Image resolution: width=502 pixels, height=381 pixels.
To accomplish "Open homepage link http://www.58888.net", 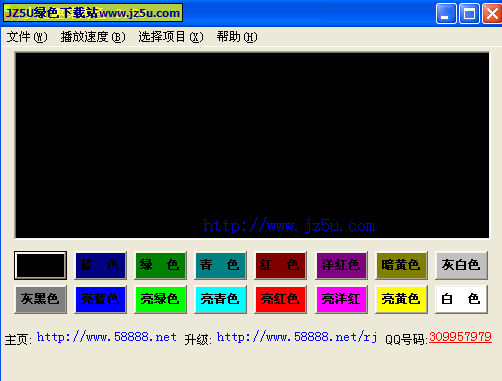I will [107, 337].
